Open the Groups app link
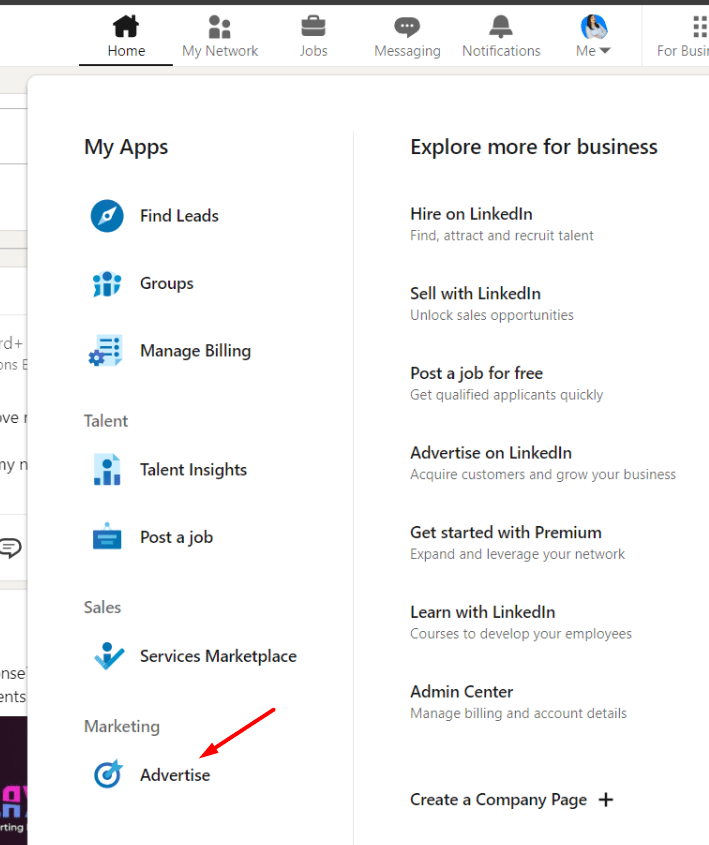 166,283
